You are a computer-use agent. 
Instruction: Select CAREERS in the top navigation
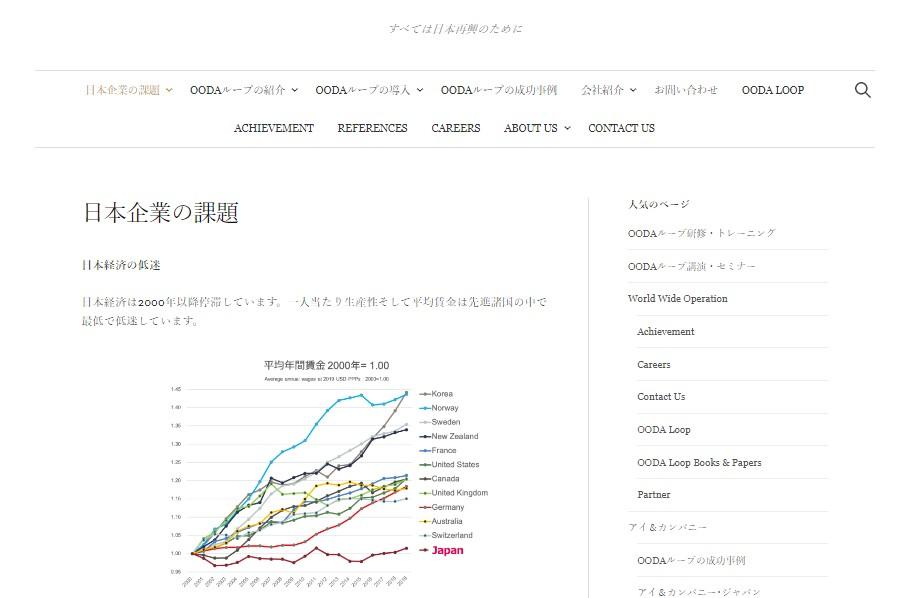[456, 128]
